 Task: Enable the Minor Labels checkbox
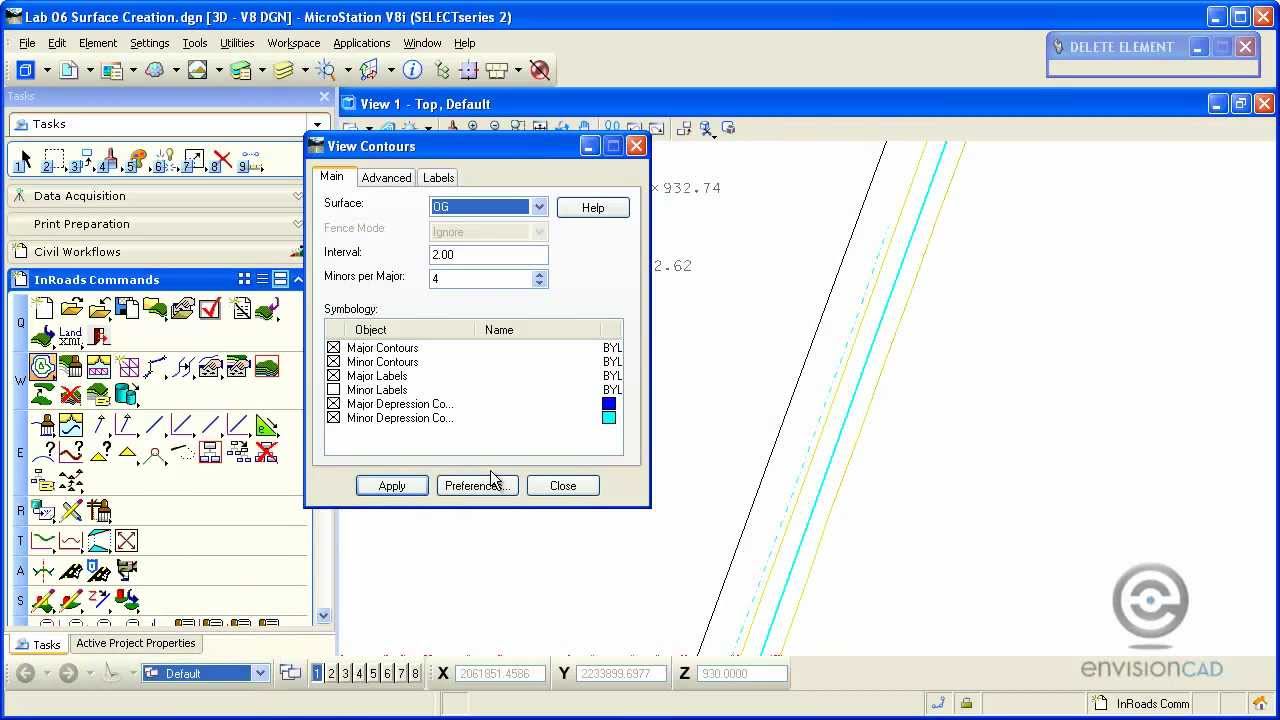tap(334, 389)
